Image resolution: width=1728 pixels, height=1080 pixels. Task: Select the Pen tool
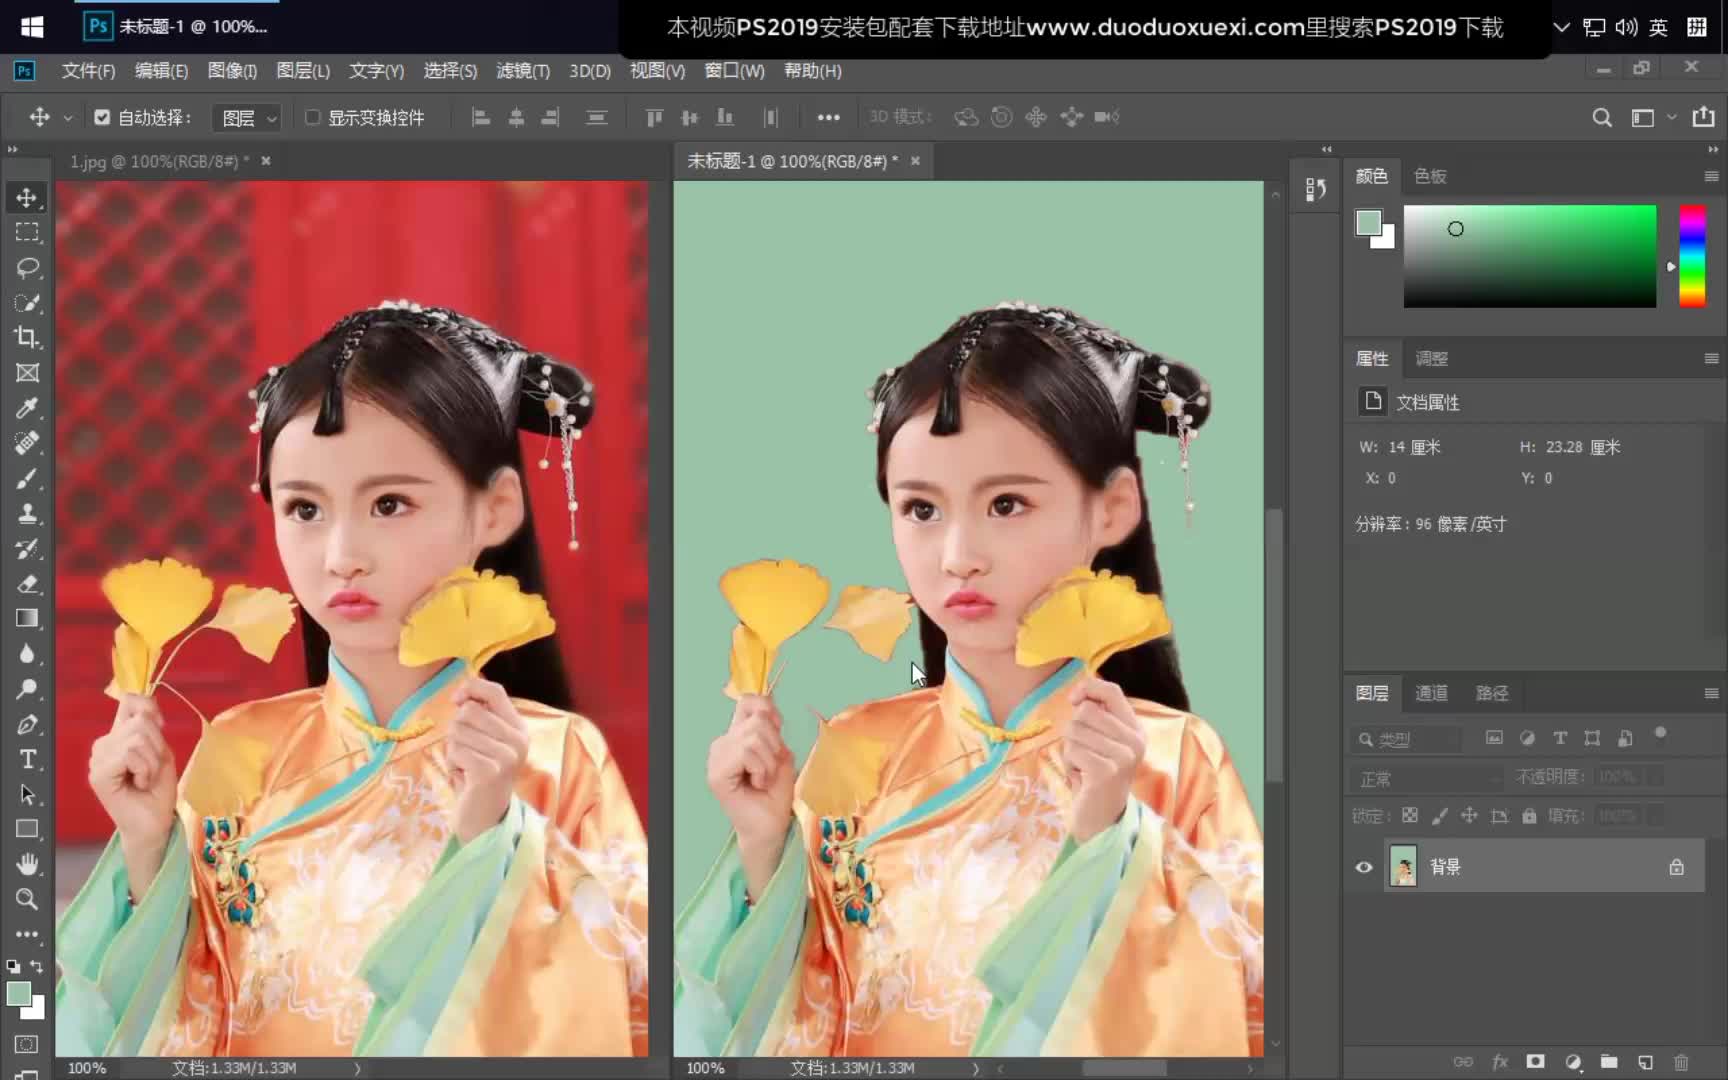[x=27, y=724]
